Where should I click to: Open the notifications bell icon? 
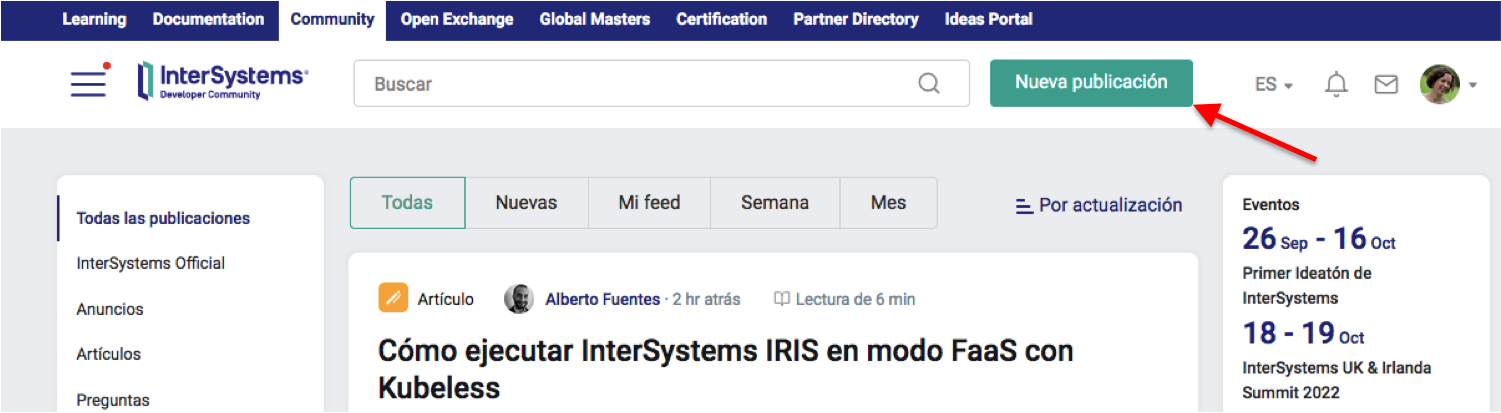pos(1336,85)
